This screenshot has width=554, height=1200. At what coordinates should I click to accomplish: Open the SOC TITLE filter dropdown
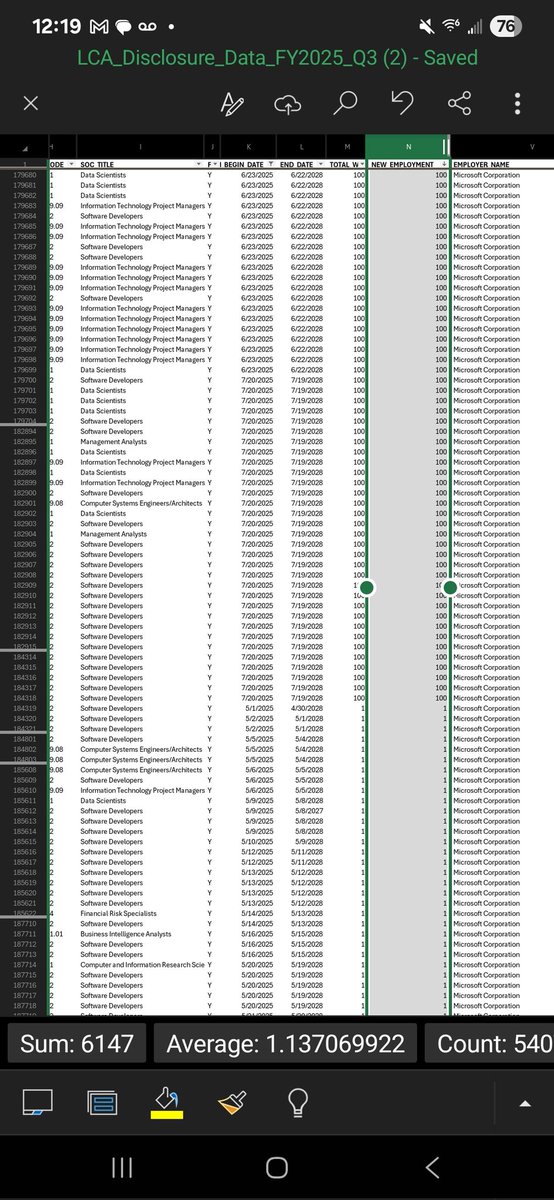[x=200, y=164]
